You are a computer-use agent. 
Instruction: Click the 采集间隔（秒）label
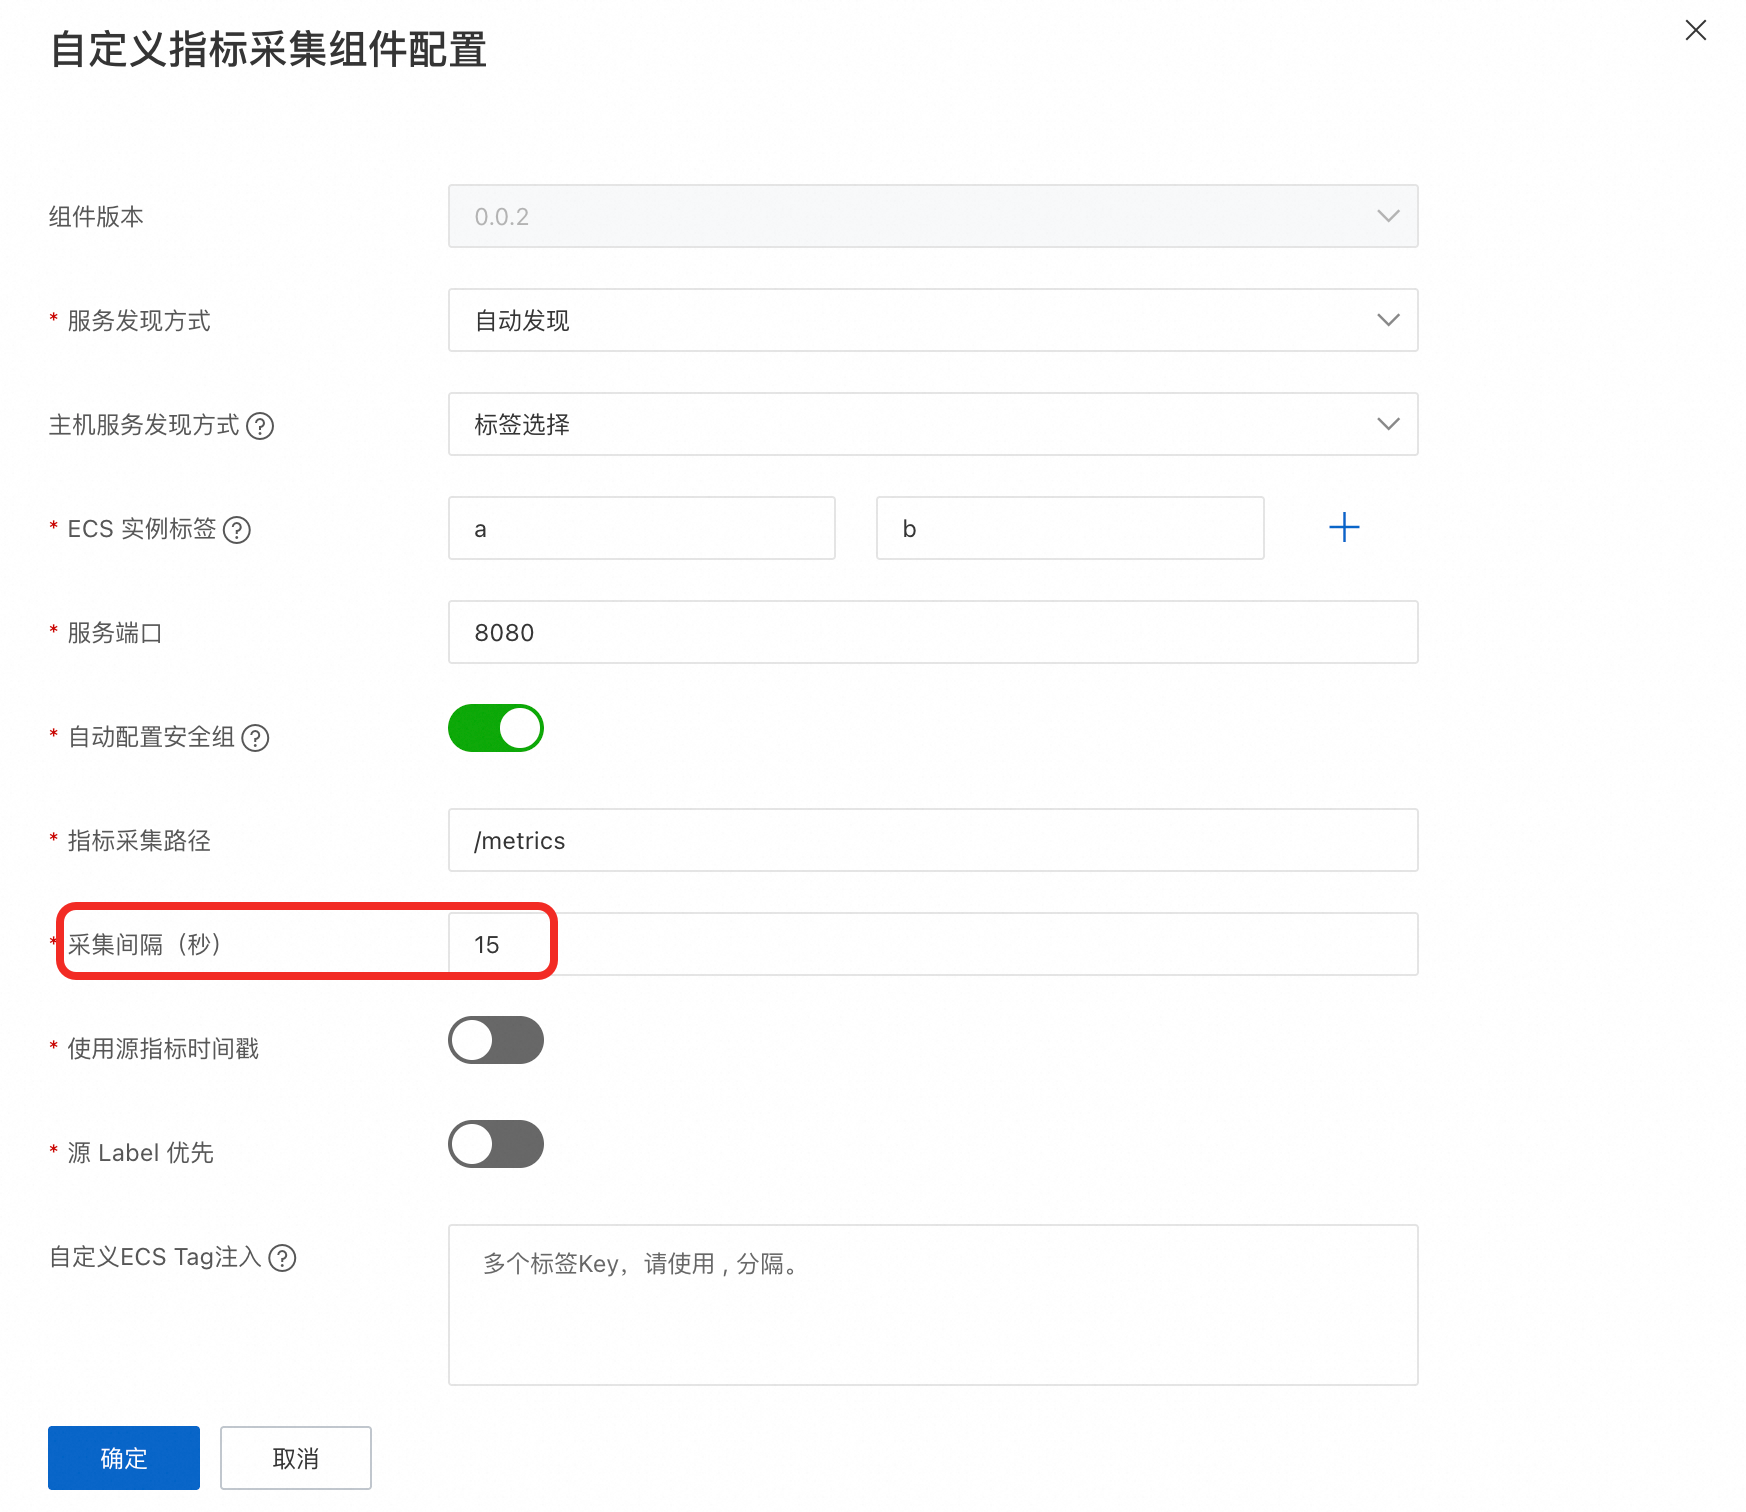144,945
